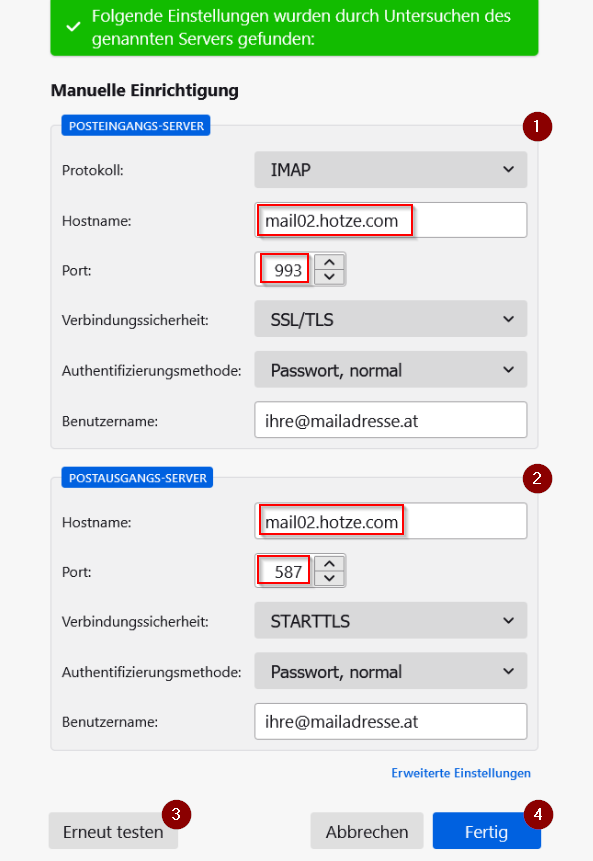Click the Erneut testen button

pyautogui.click(x=113, y=831)
